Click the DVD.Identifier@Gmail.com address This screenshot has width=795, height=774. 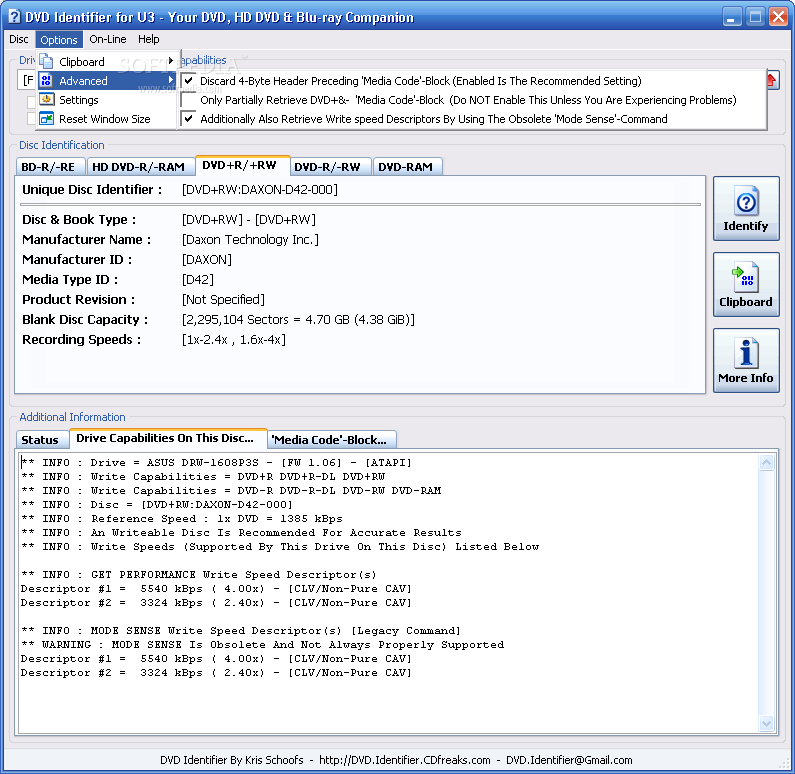tap(569, 760)
